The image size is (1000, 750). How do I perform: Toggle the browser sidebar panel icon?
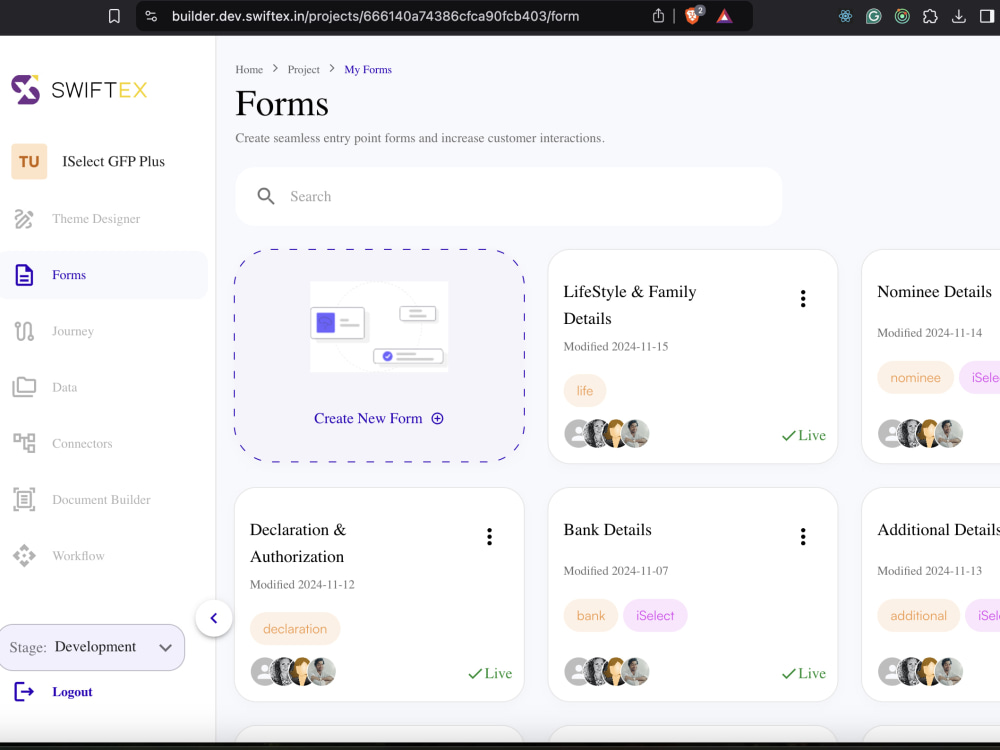987,17
